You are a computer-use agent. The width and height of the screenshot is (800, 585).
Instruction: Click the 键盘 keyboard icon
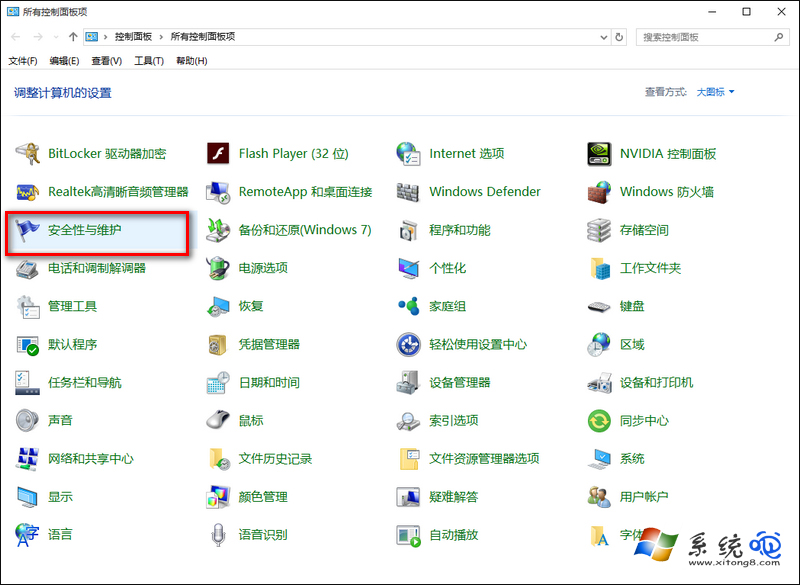pyautogui.click(x=599, y=307)
